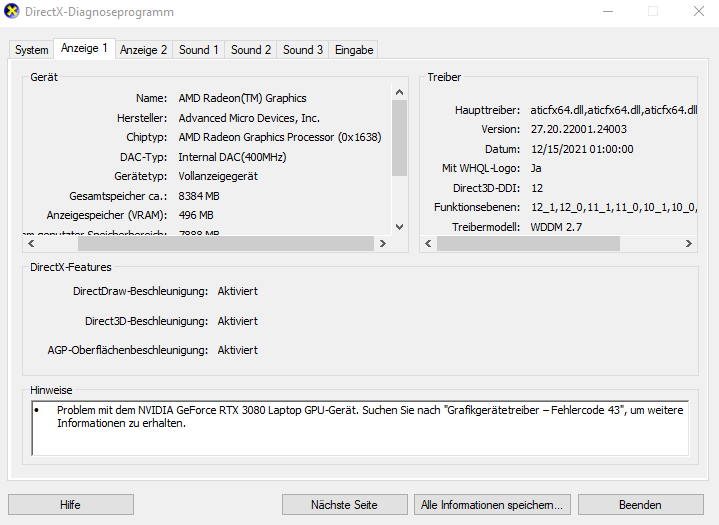Click the Anzeigespeicher (VRAM): label

pyautogui.click(x=107, y=215)
